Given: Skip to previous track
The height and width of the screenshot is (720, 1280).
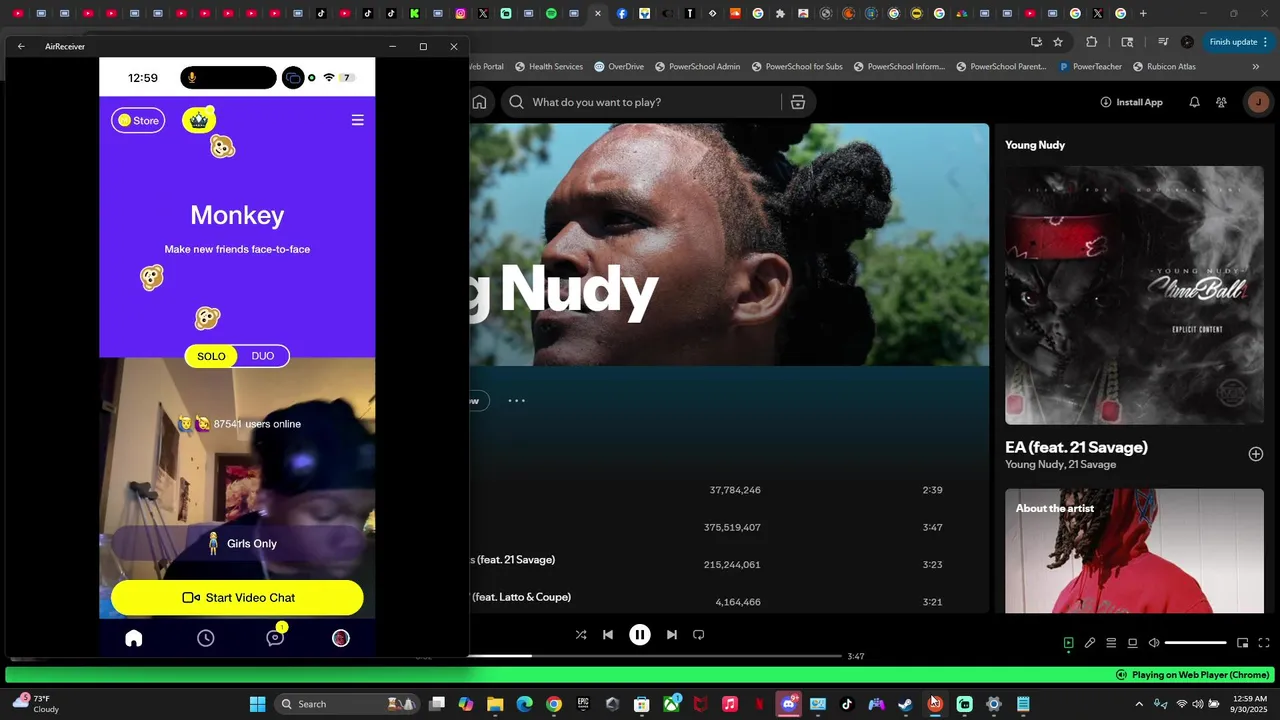Looking at the screenshot, I should pos(608,635).
